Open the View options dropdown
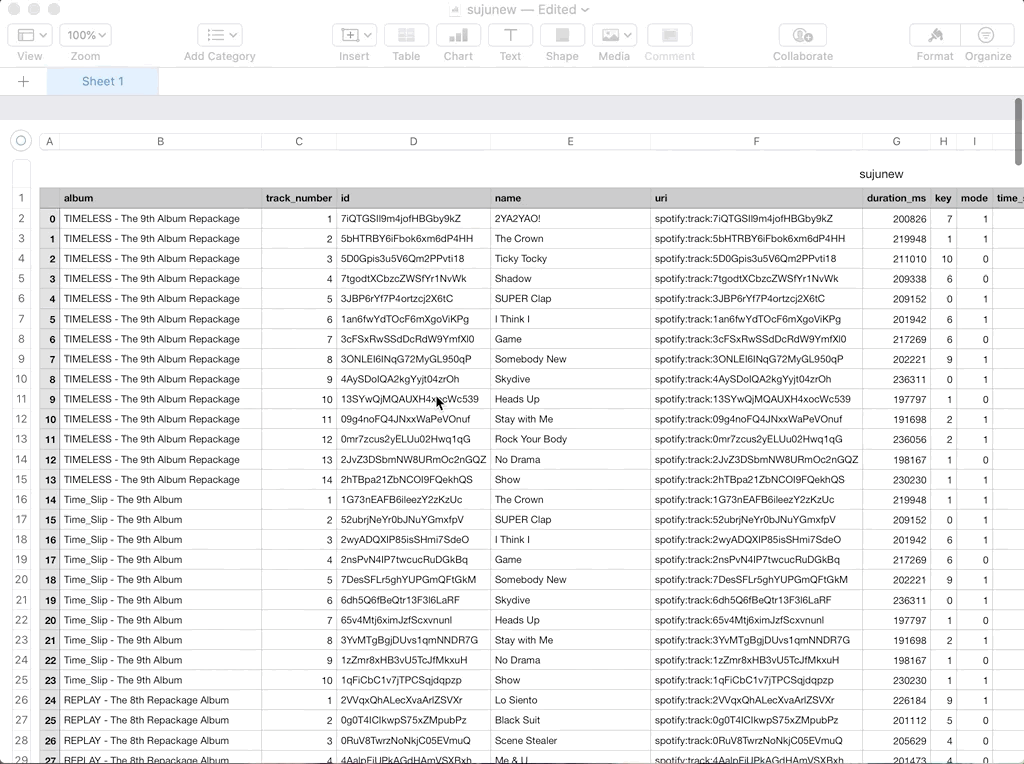Screen dimensions: 1024x764 30,34
